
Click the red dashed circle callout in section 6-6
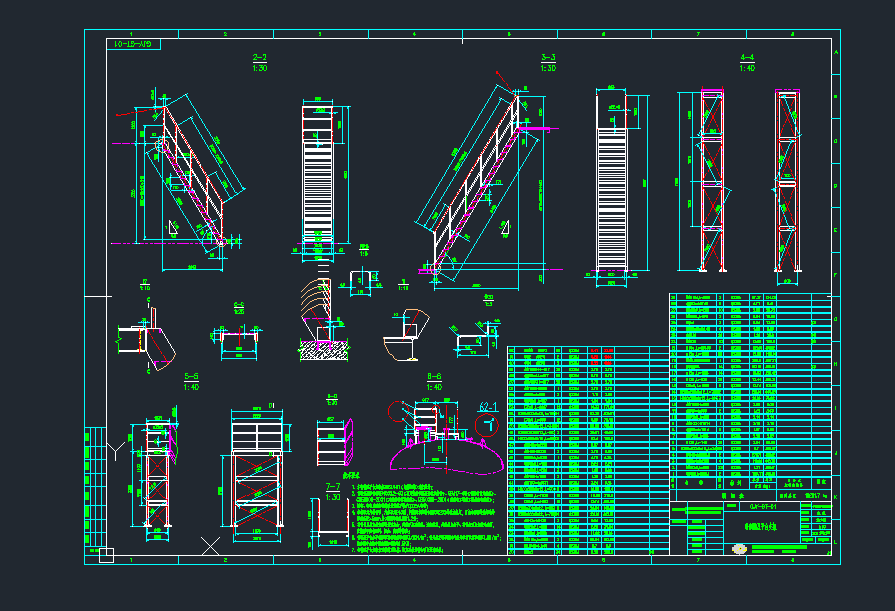click(x=398, y=411)
